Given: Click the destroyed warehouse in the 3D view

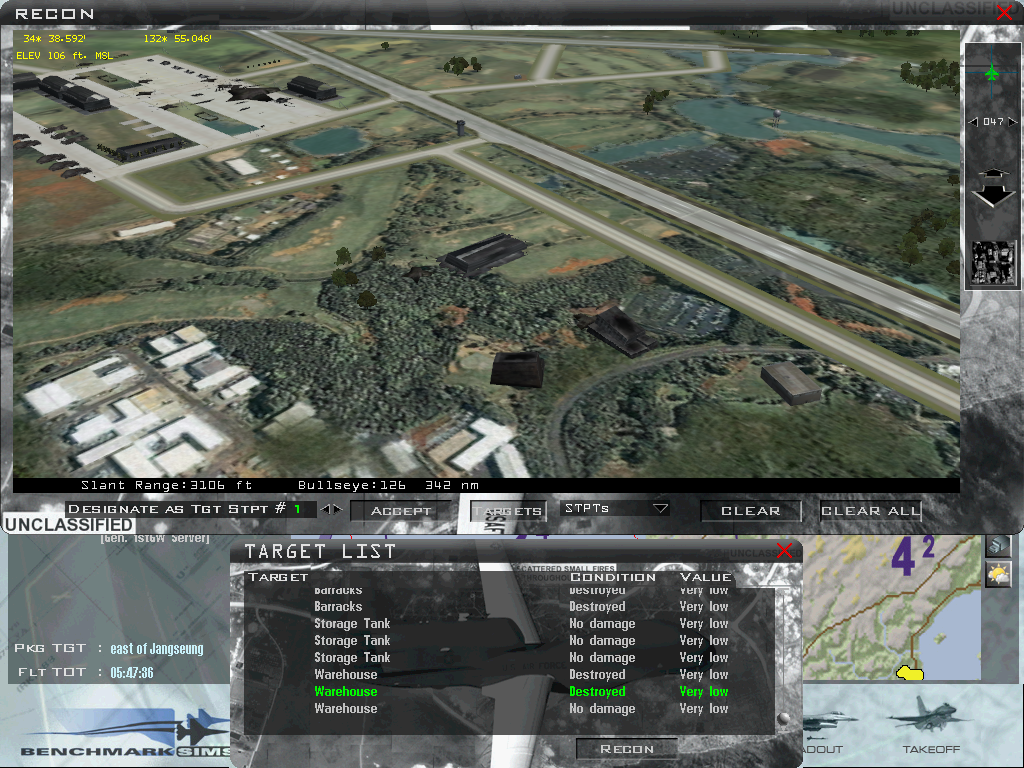Looking at the screenshot, I should [619, 330].
